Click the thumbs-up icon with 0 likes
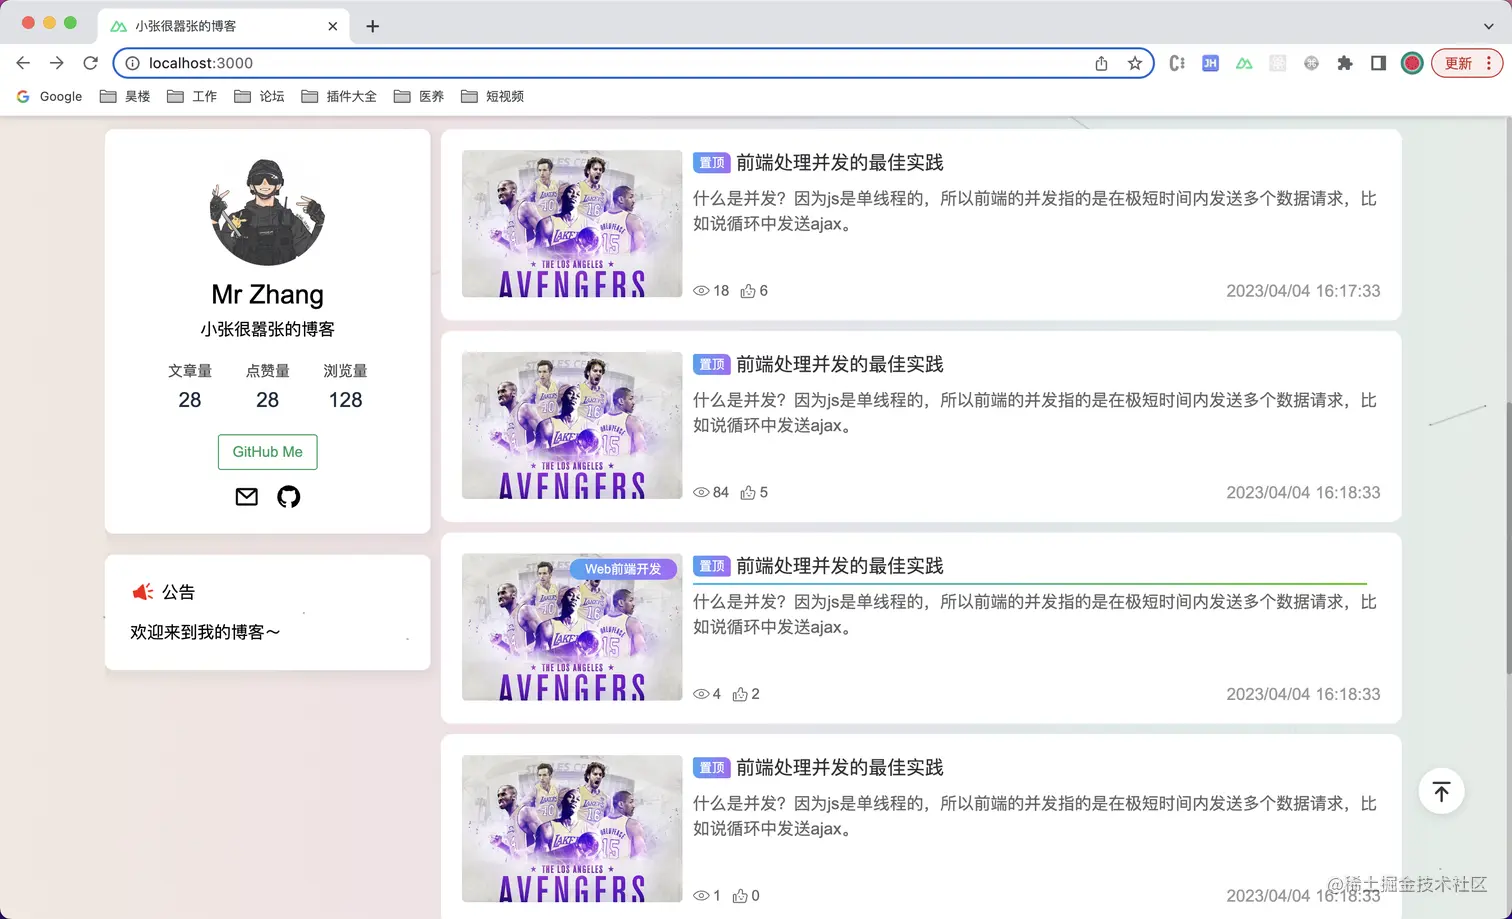The height and width of the screenshot is (919, 1512). tap(740, 896)
